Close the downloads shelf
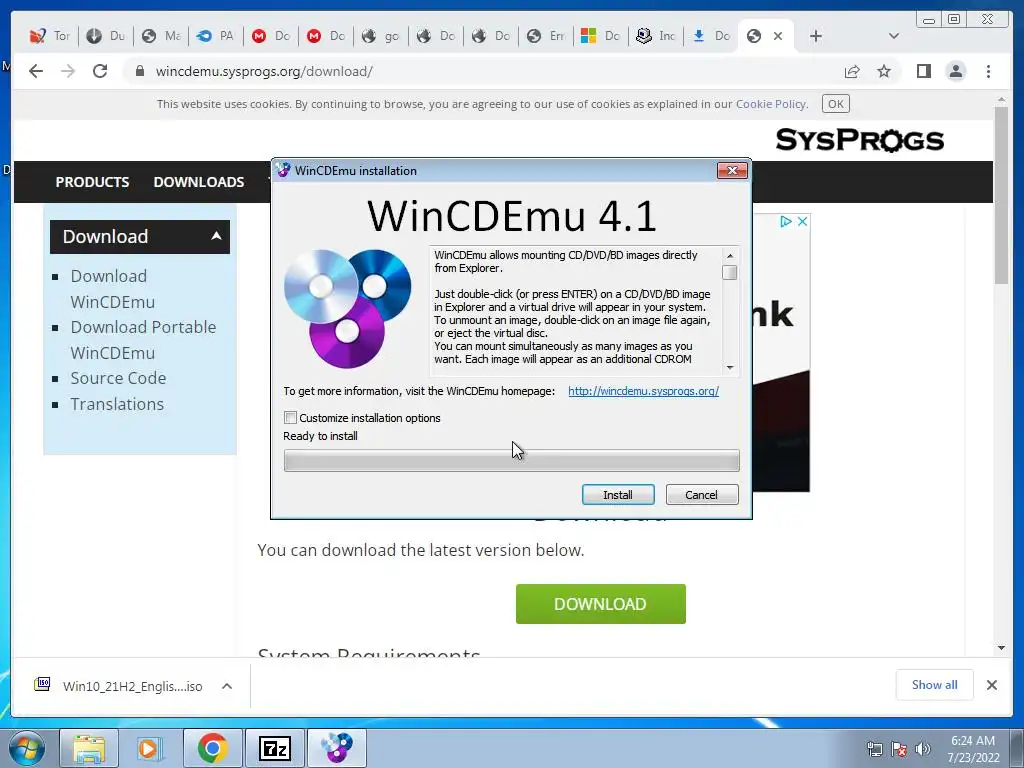1024x768 pixels. click(991, 685)
